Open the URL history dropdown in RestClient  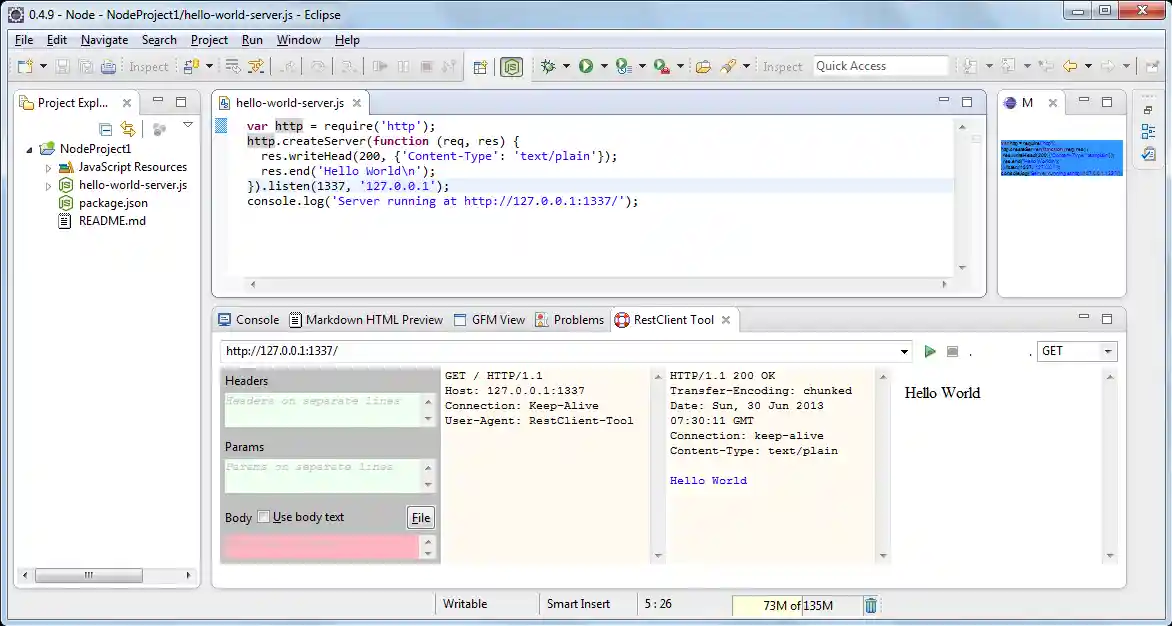tap(903, 351)
